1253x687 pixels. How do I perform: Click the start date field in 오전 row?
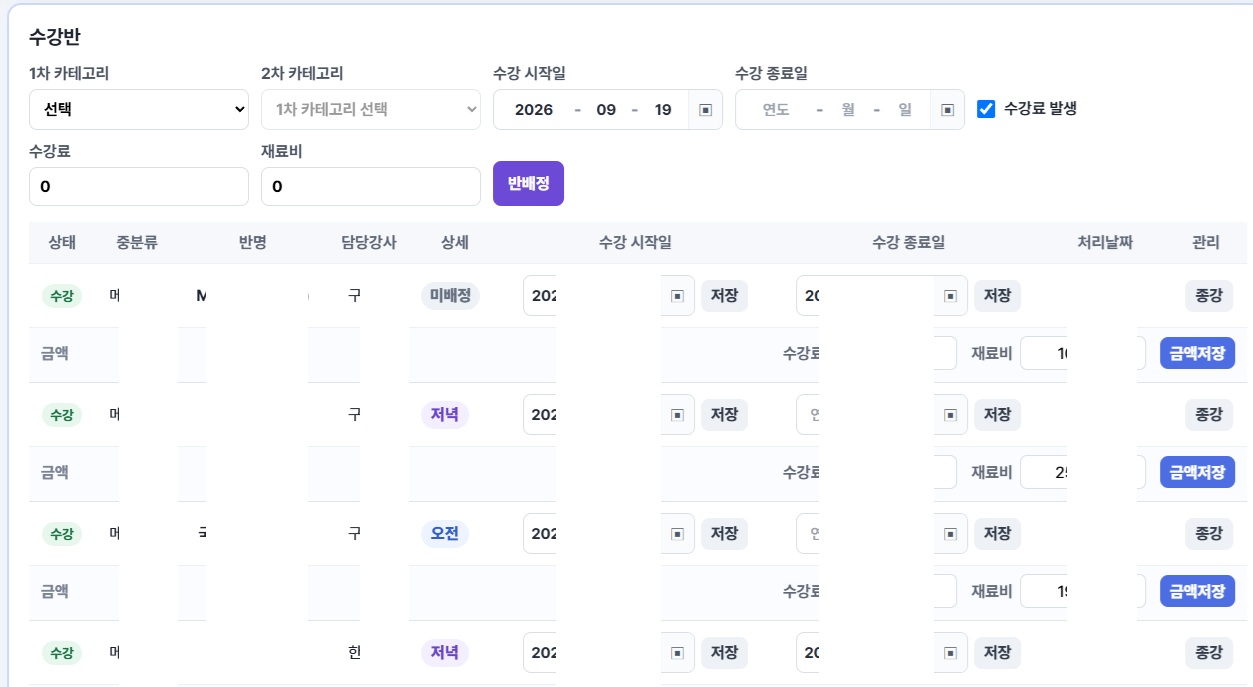pyautogui.click(x=608, y=534)
